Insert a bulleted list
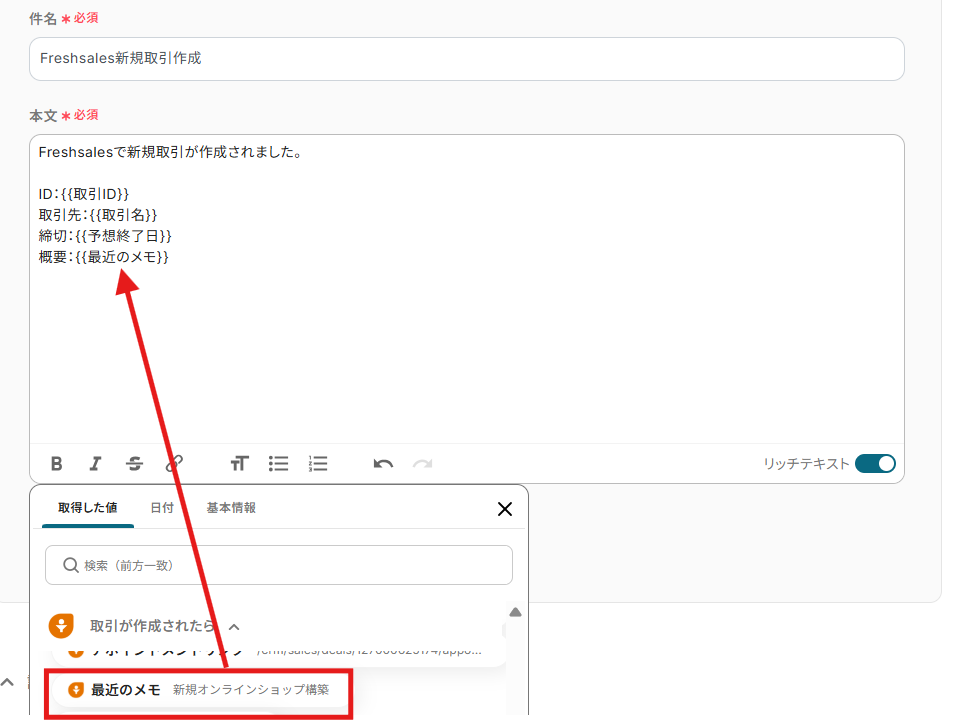Image resolution: width=966 pixels, height=720 pixels. [278, 463]
